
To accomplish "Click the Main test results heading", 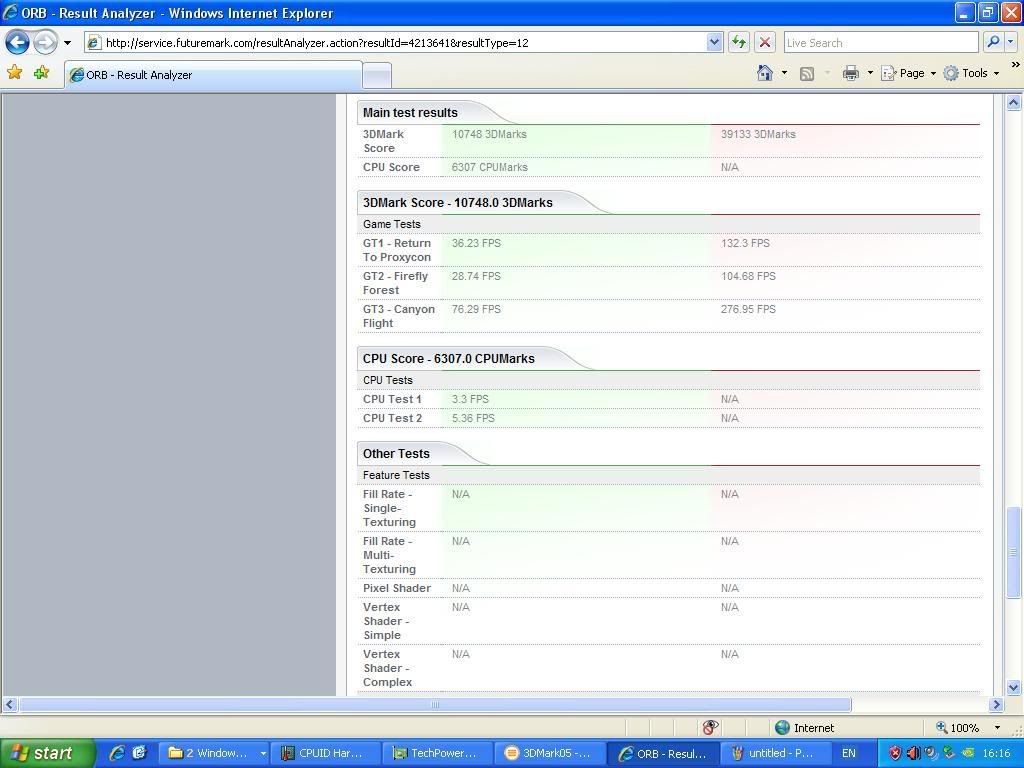I will coord(410,112).
